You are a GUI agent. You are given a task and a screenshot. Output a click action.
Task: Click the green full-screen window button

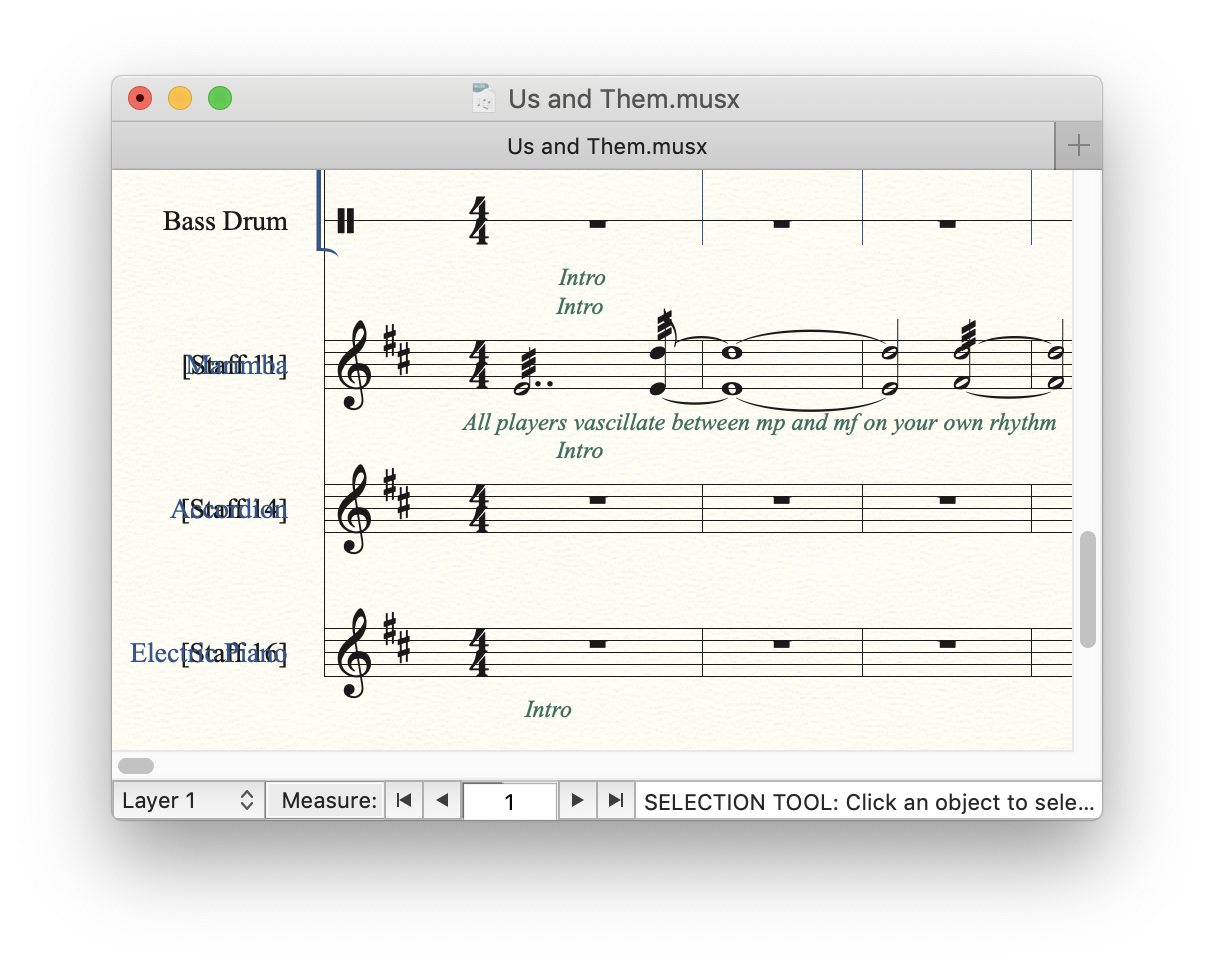click(x=220, y=99)
